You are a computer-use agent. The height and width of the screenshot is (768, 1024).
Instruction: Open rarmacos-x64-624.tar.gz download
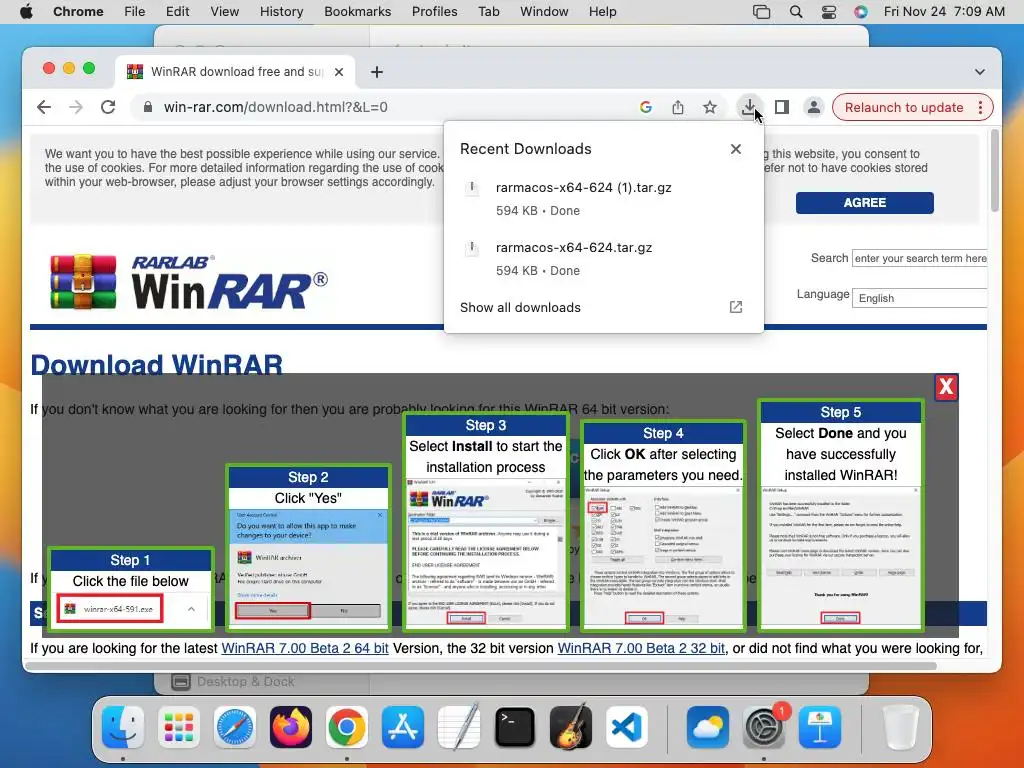603,259
